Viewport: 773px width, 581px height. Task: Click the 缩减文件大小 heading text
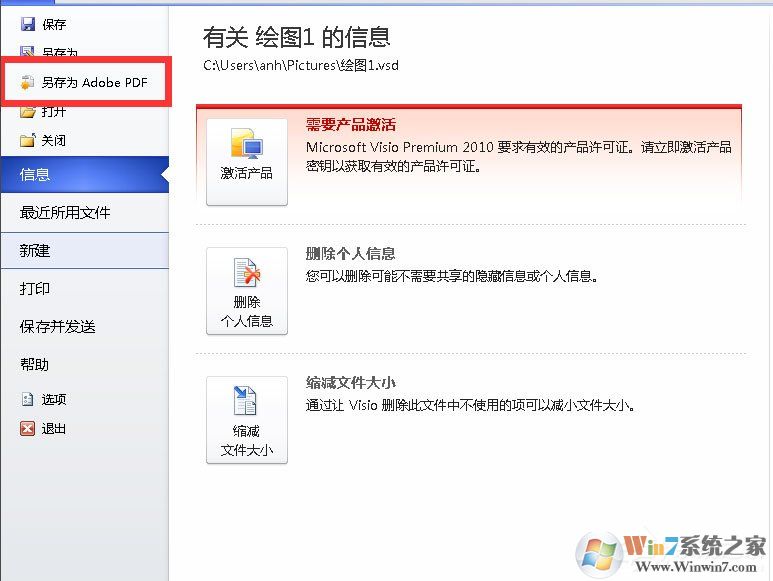(351, 382)
